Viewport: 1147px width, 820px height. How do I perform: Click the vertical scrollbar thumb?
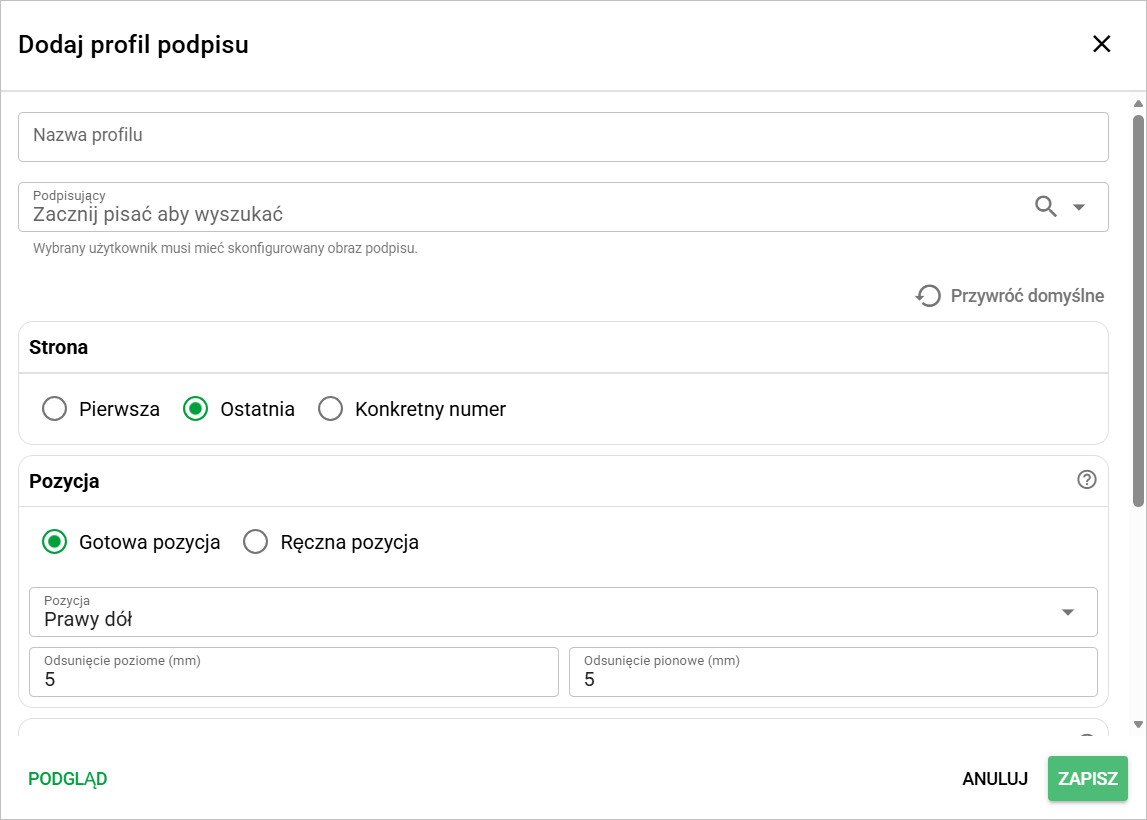click(1138, 310)
